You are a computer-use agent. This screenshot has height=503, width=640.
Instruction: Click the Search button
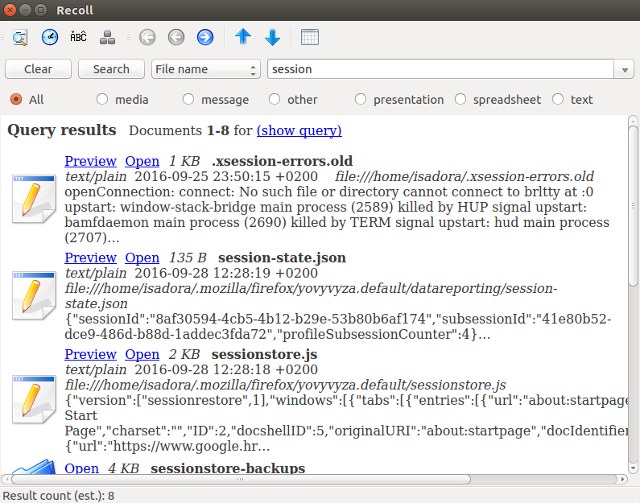coord(111,69)
